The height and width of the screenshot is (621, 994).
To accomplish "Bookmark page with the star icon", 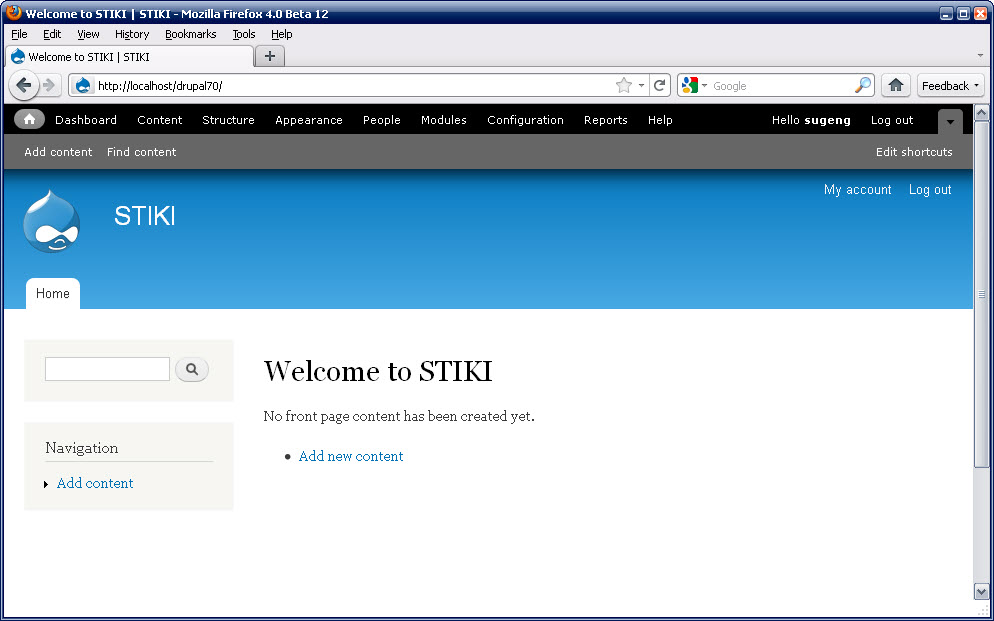I will 624,86.
